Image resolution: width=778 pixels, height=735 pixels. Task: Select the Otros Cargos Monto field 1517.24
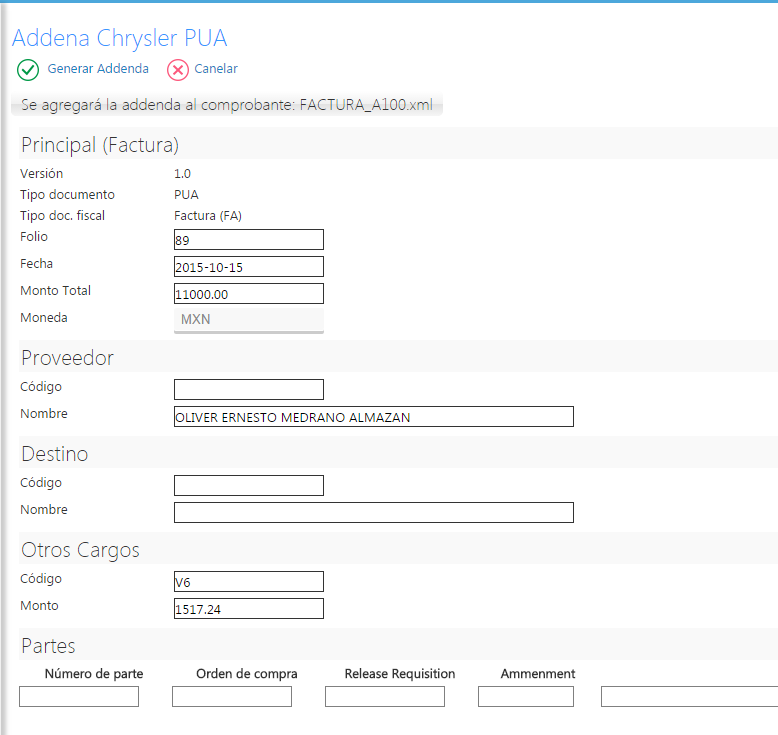tap(249, 608)
